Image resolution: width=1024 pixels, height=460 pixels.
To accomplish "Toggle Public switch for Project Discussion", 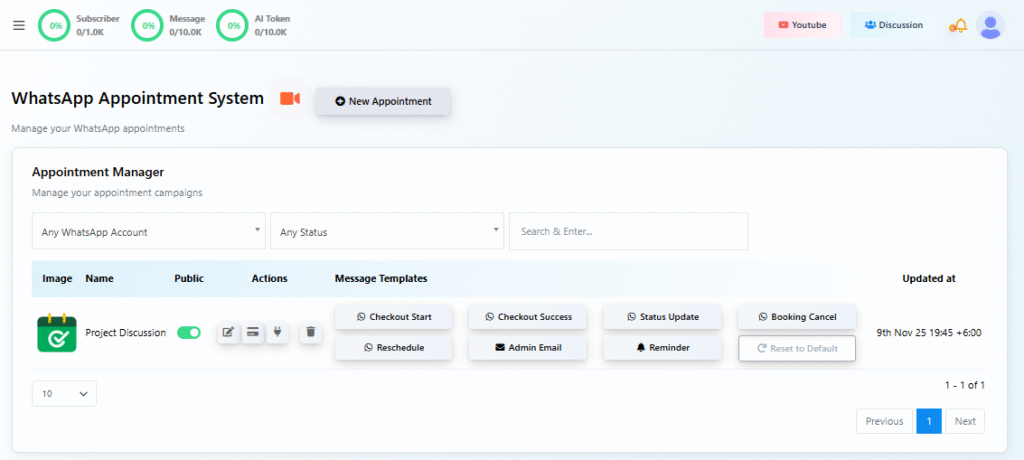I will pyautogui.click(x=189, y=333).
